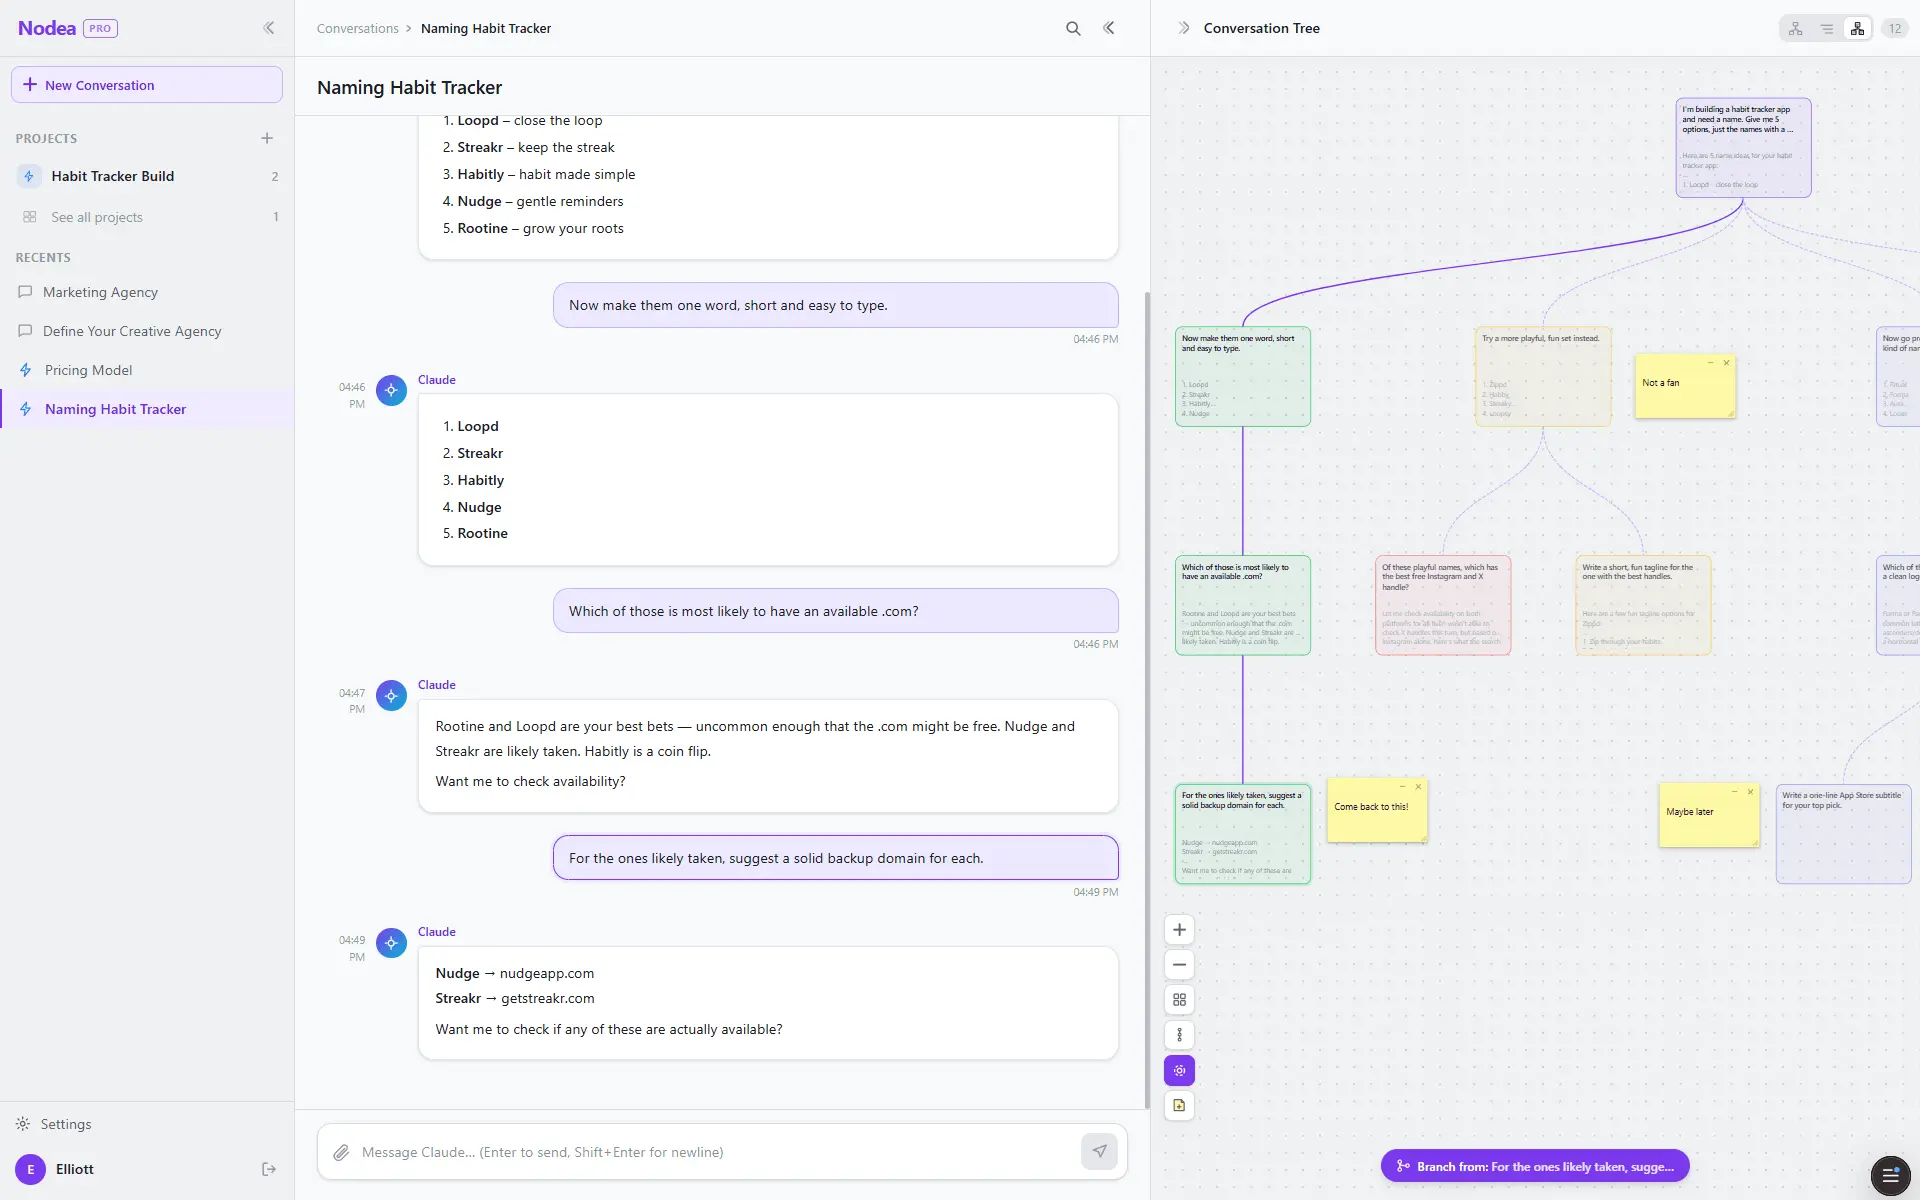Add a sticky note to the canvas

1179,1105
